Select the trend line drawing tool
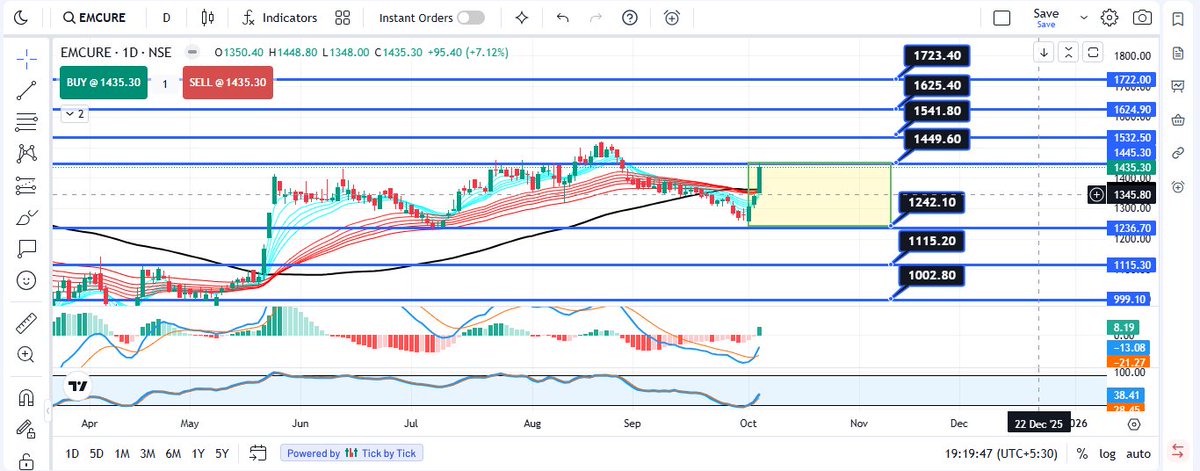The image size is (1200, 471). coord(27,91)
